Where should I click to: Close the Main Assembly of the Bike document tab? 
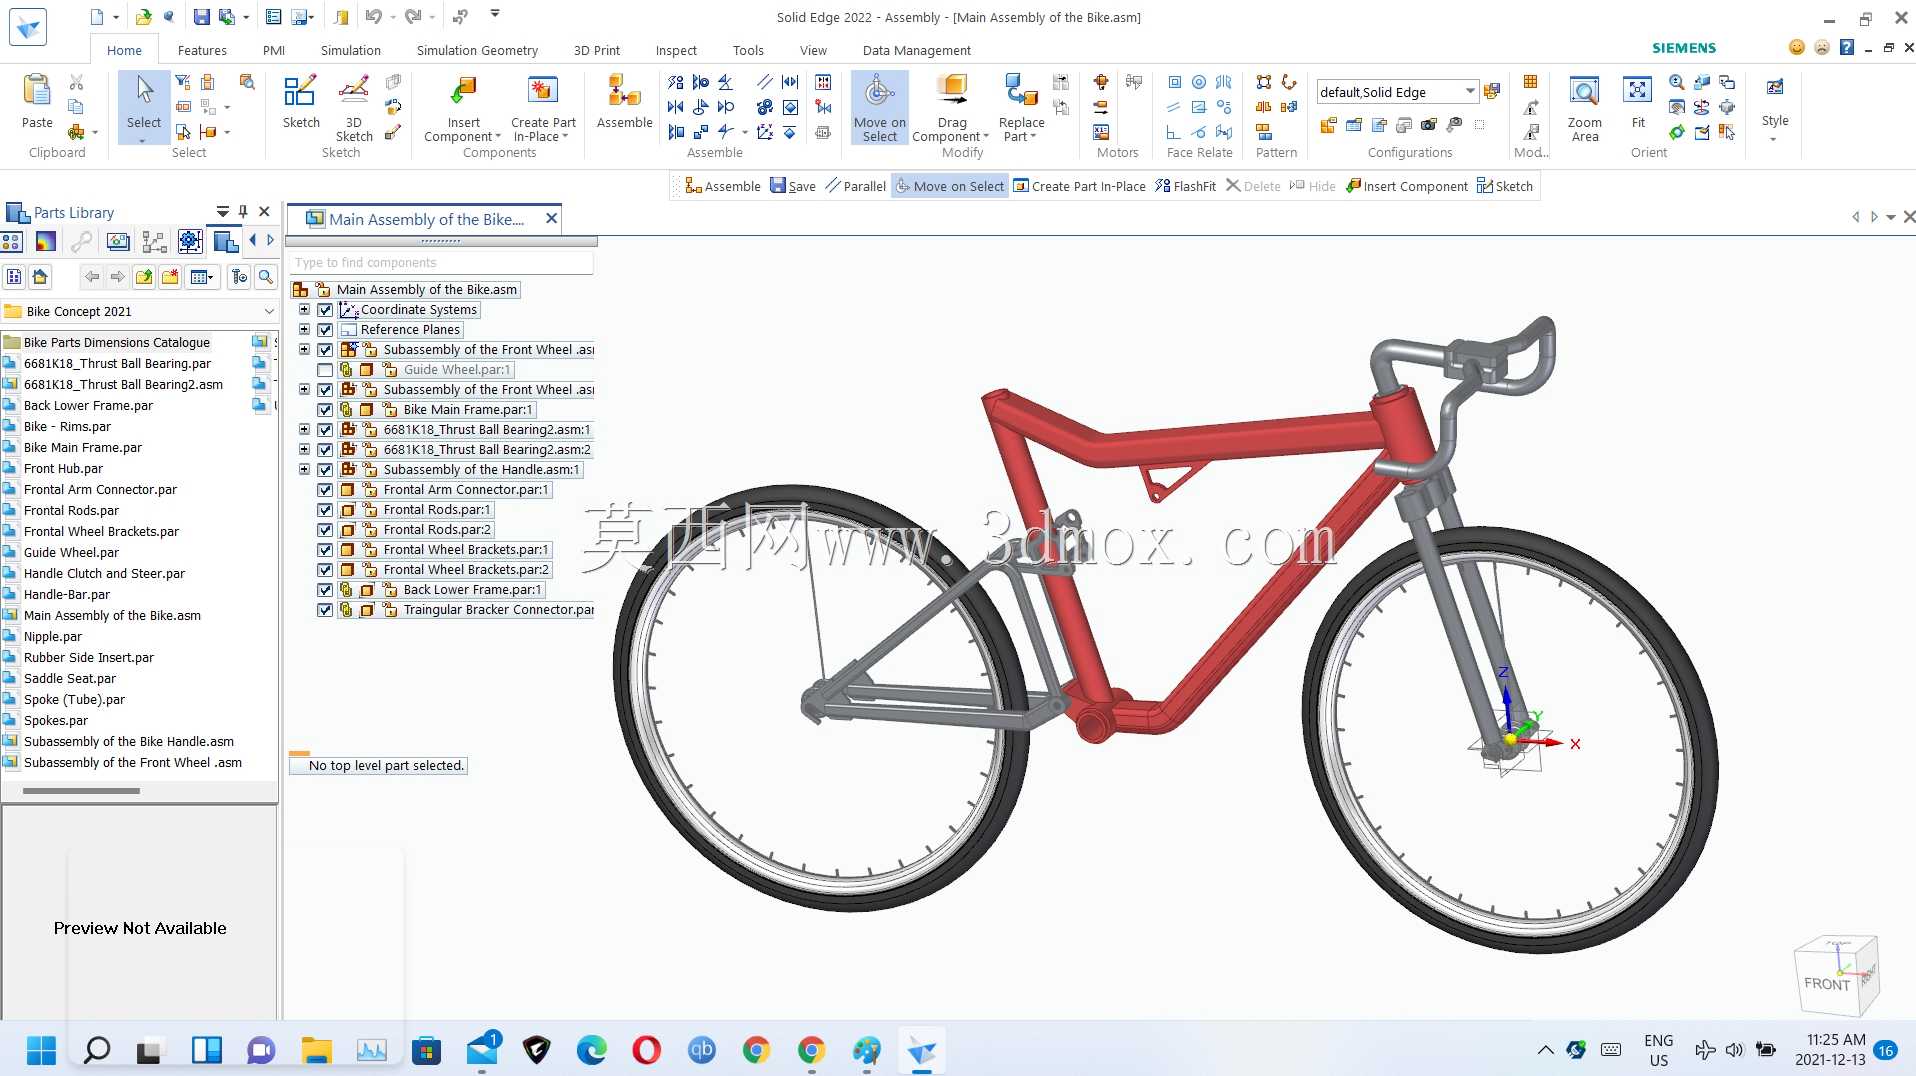551,218
